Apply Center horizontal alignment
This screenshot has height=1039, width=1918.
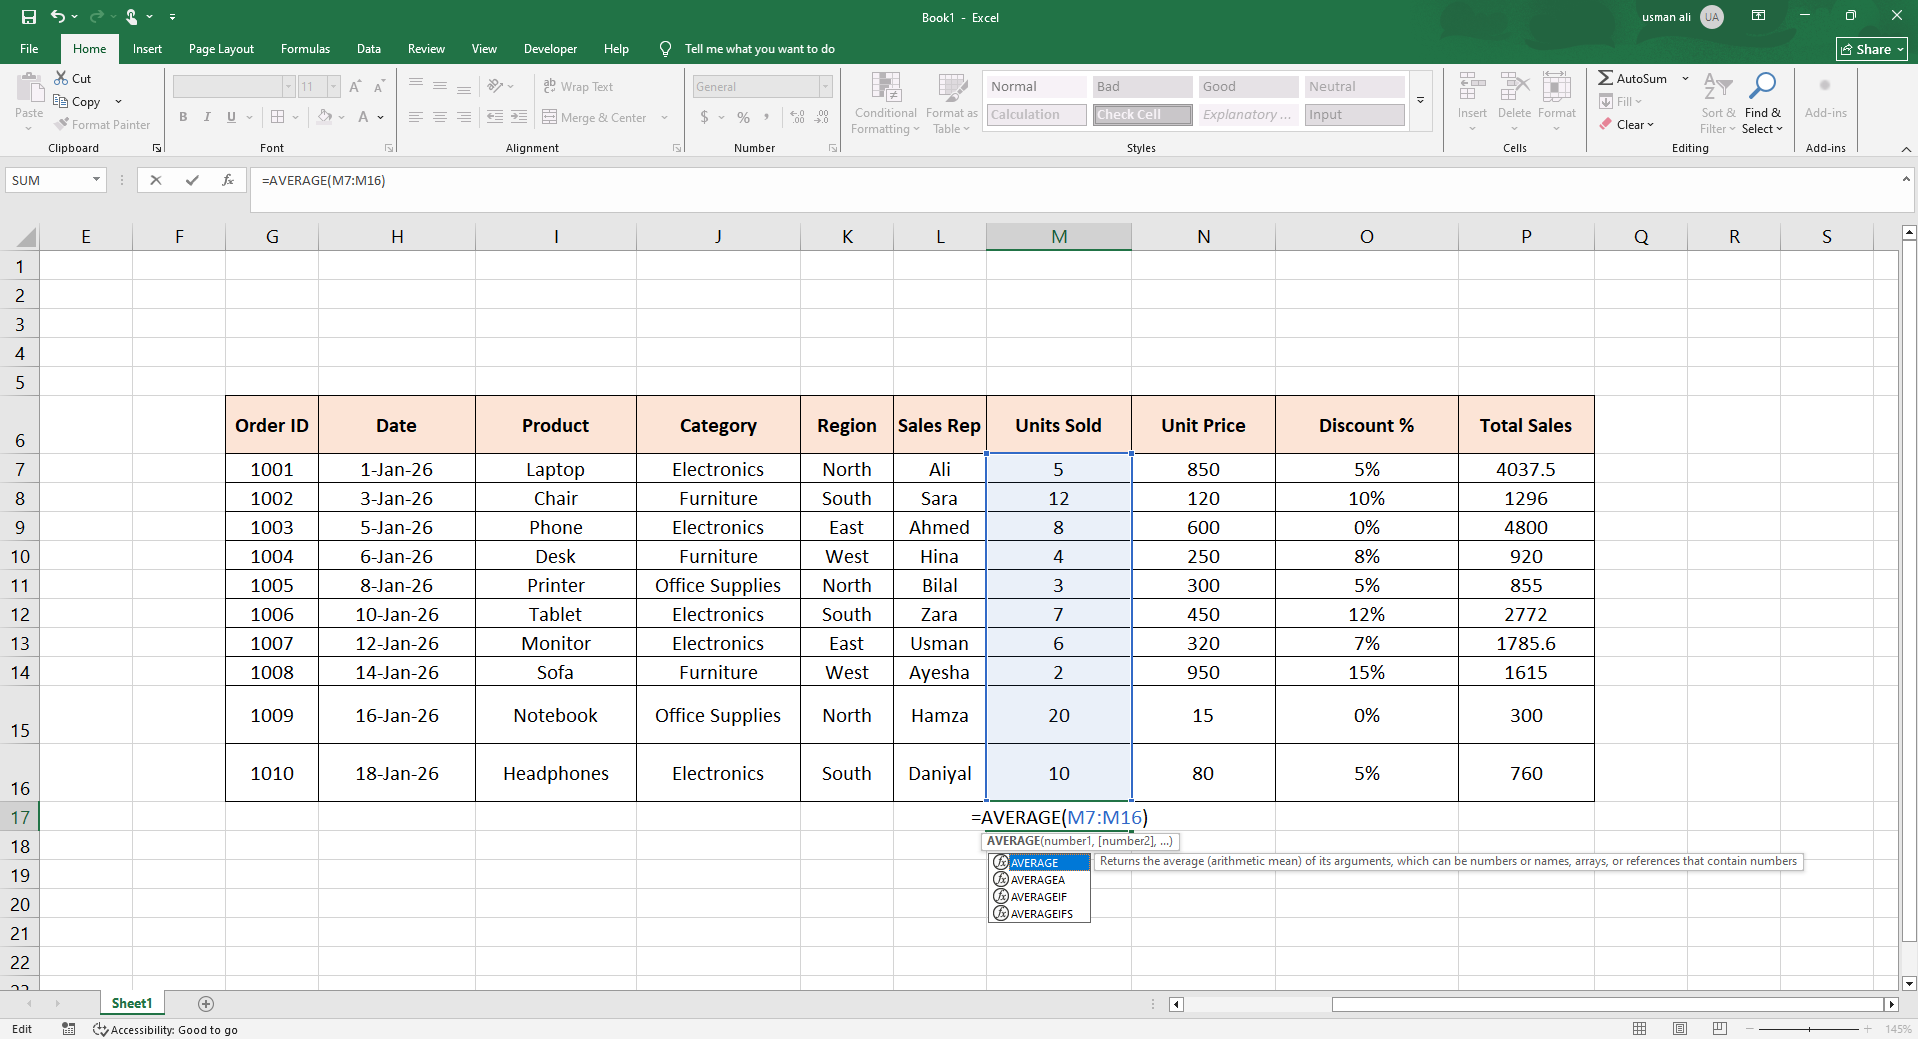click(x=440, y=117)
